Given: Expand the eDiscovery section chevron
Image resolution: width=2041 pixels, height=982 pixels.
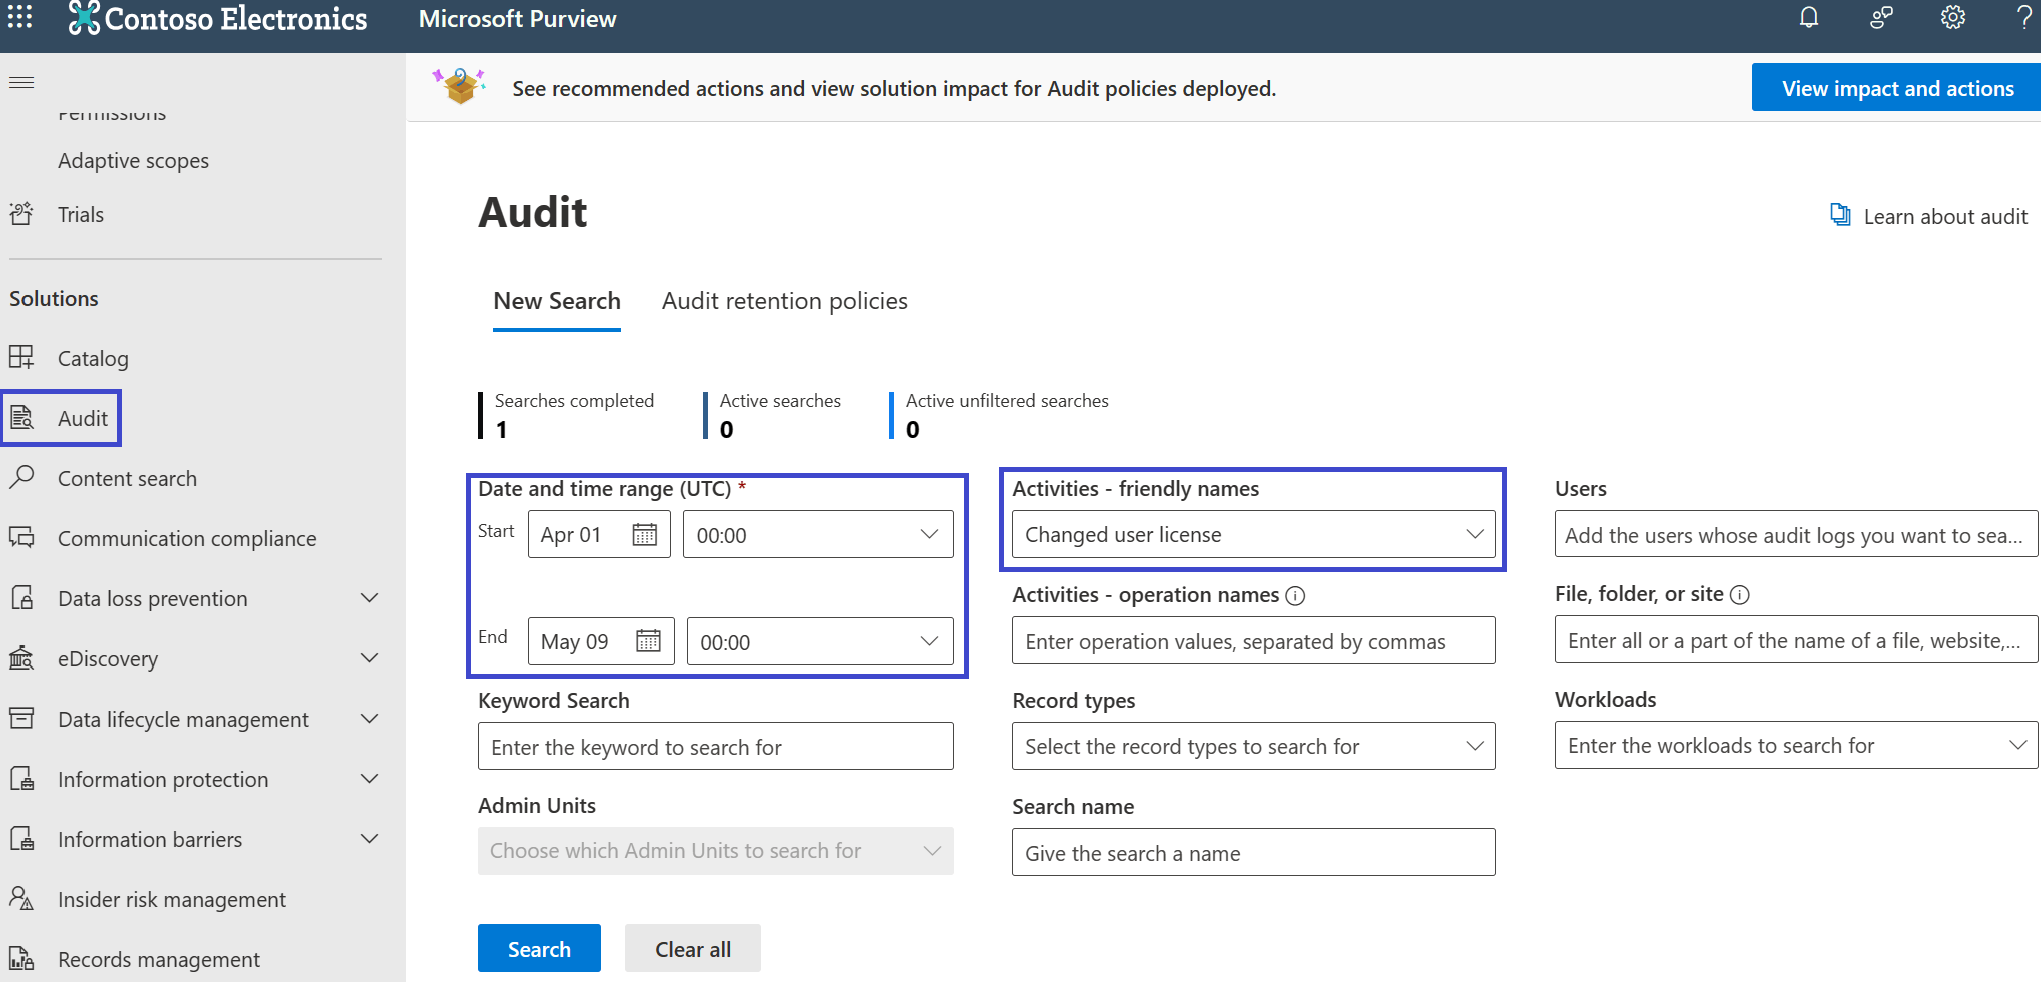Looking at the screenshot, I should [x=369, y=658].
